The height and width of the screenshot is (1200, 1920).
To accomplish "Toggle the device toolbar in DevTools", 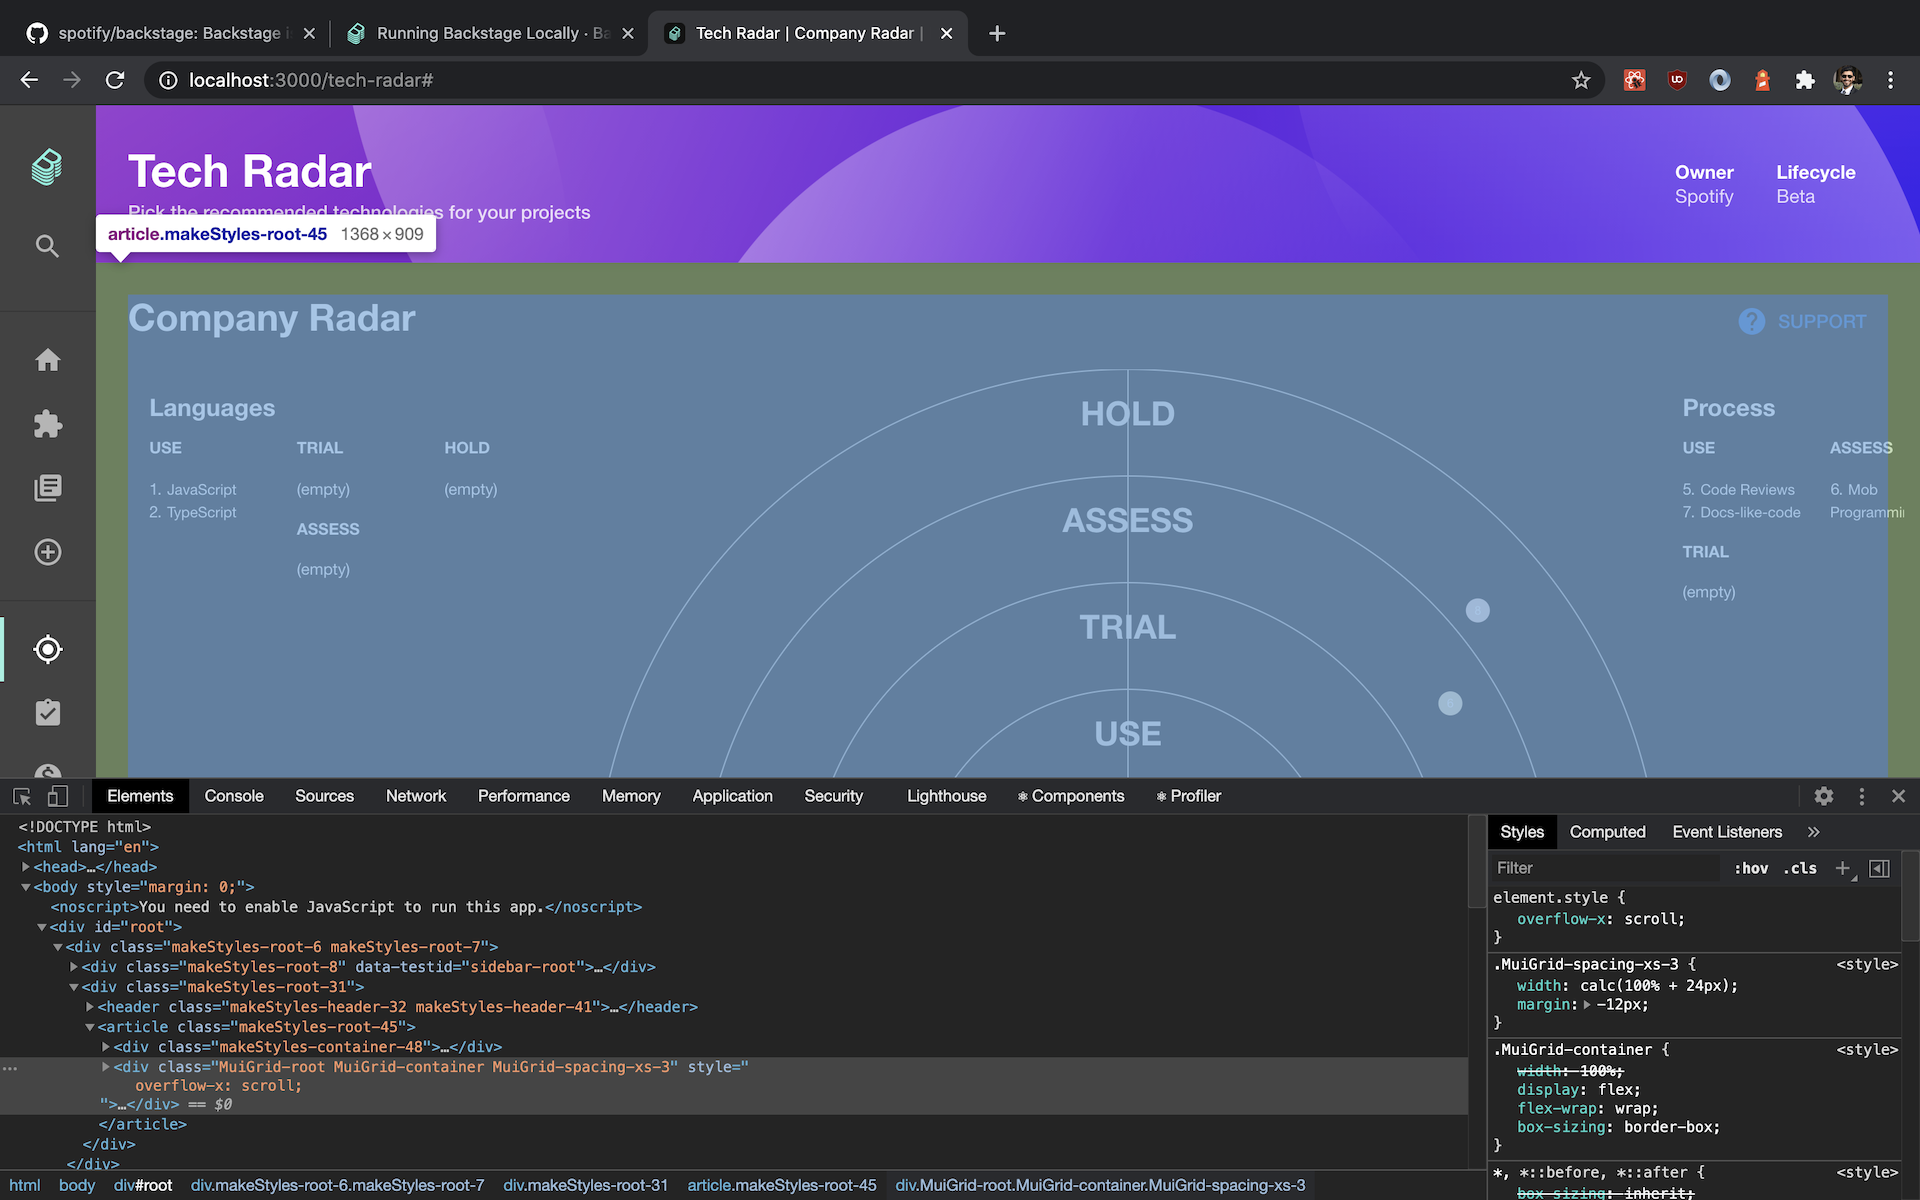I will tap(58, 796).
